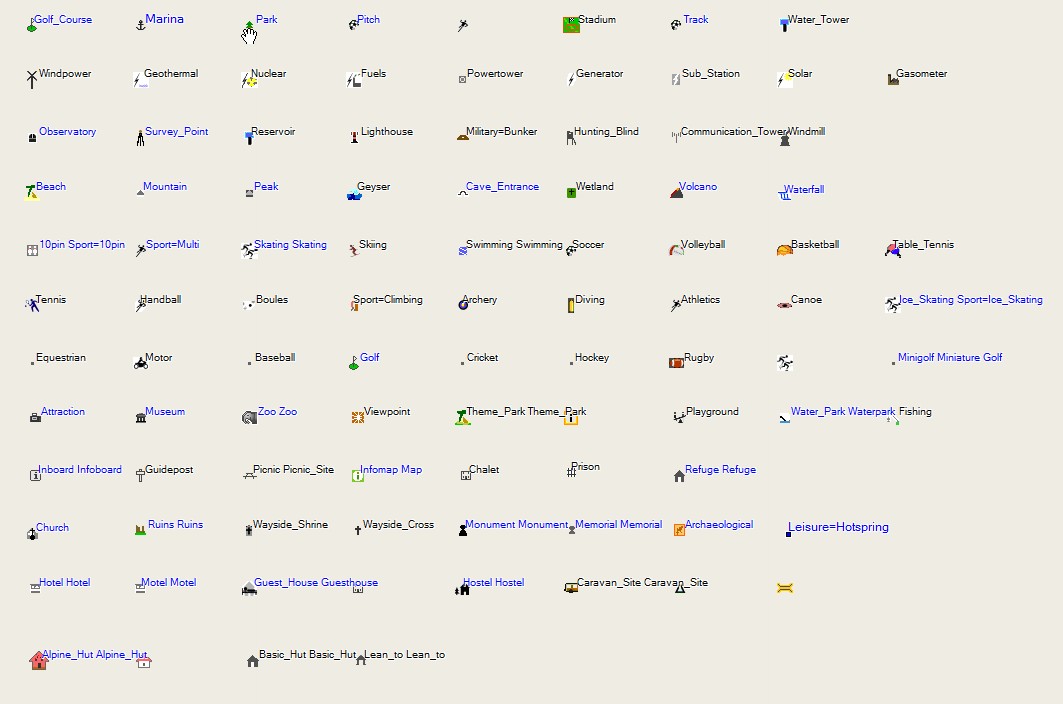
Task: Click the Gasometer factory icon
Action: tap(893, 80)
